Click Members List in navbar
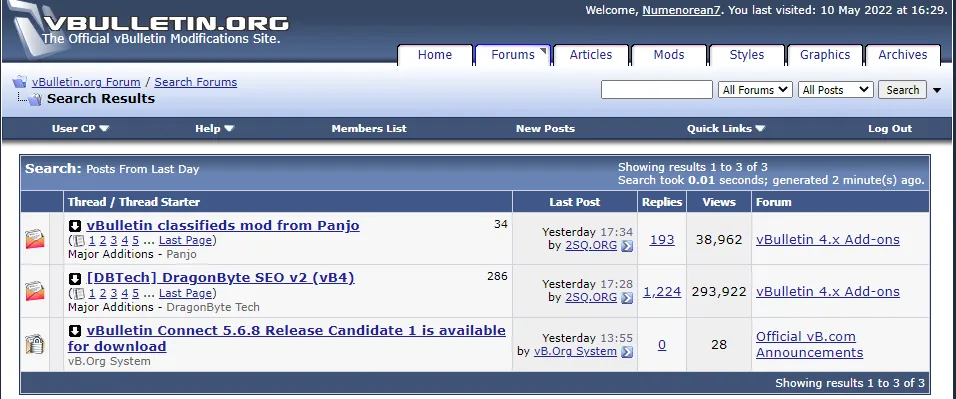This screenshot has height=399, width=956. pos(369,128)
